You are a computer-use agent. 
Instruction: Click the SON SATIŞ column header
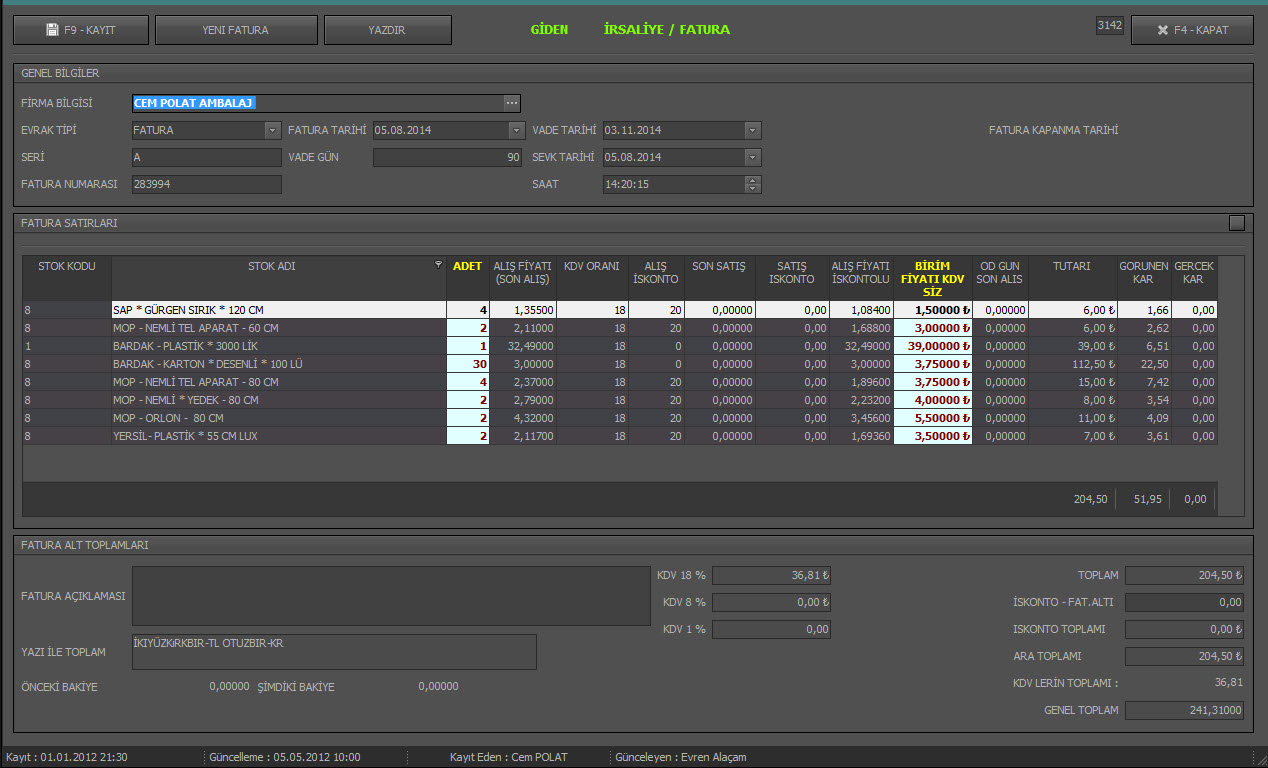pos(719,278)
